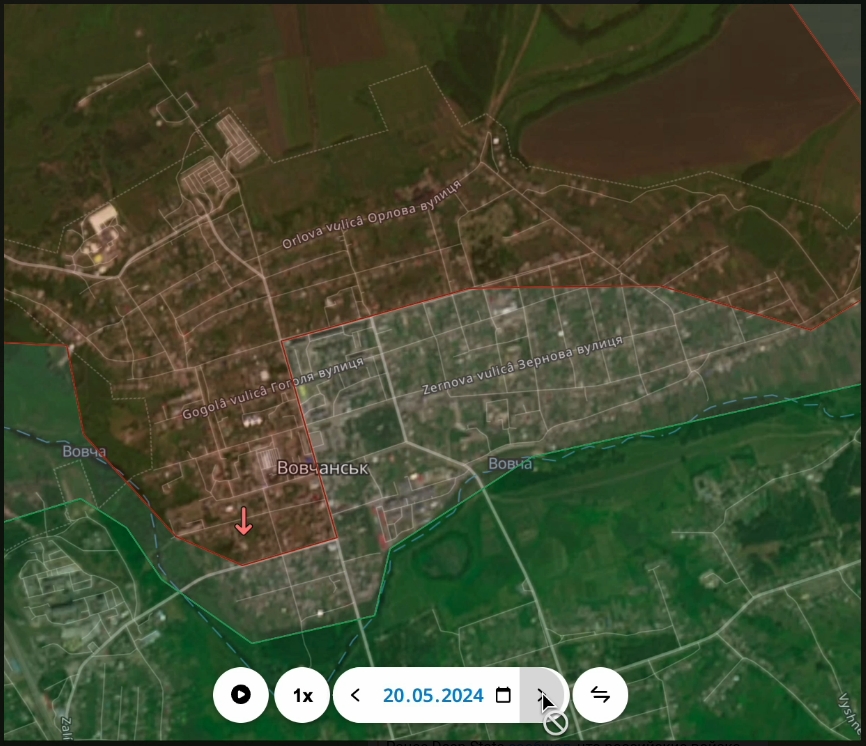
Task: Advance to the next date
Action: tap(542, 694)
